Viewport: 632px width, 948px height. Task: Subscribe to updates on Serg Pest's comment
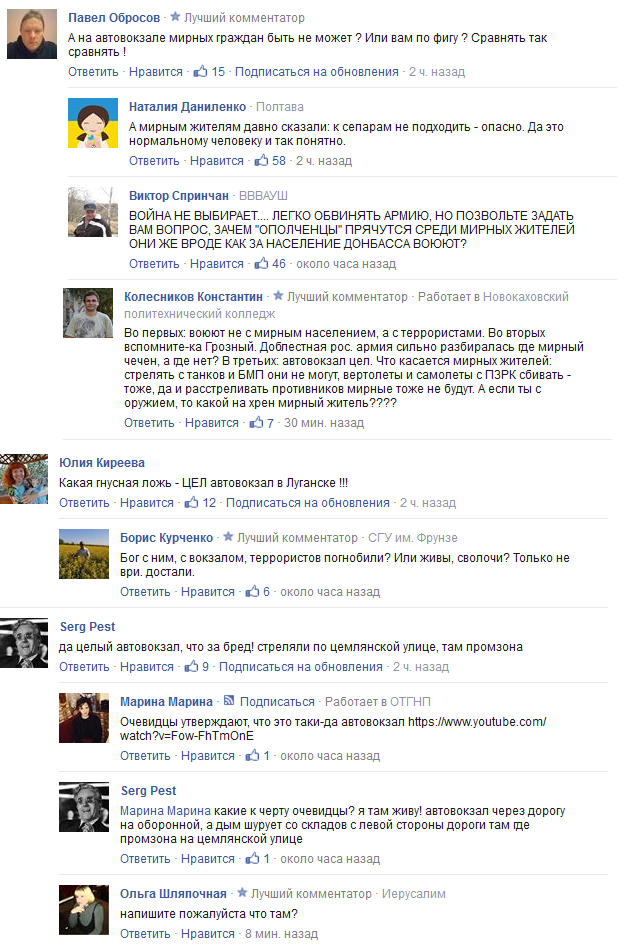tap(301, 666)
